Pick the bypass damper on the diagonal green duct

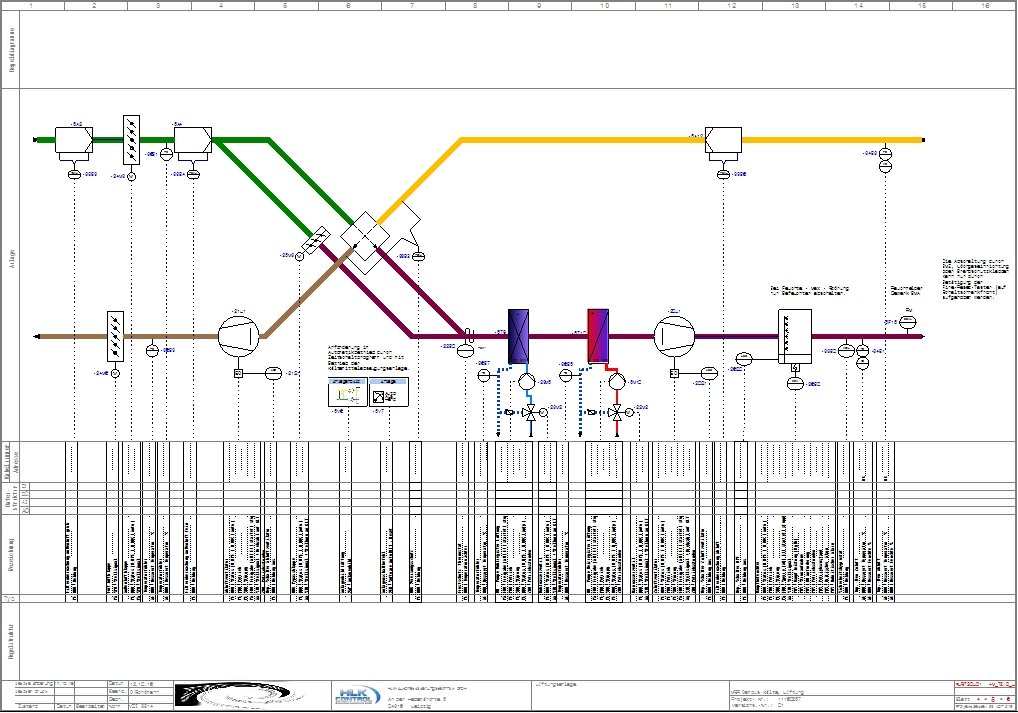pyautogui.click(x=317, y=240)
